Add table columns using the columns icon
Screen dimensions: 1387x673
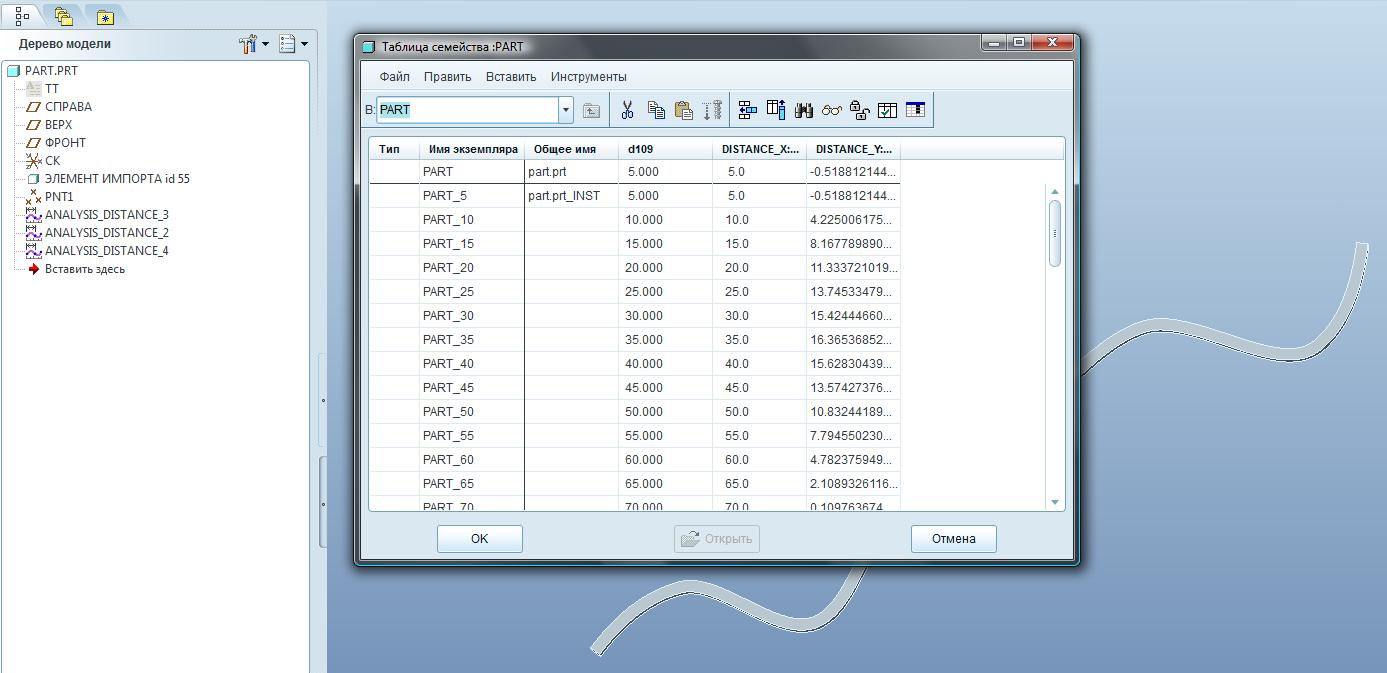pos(775,110)
